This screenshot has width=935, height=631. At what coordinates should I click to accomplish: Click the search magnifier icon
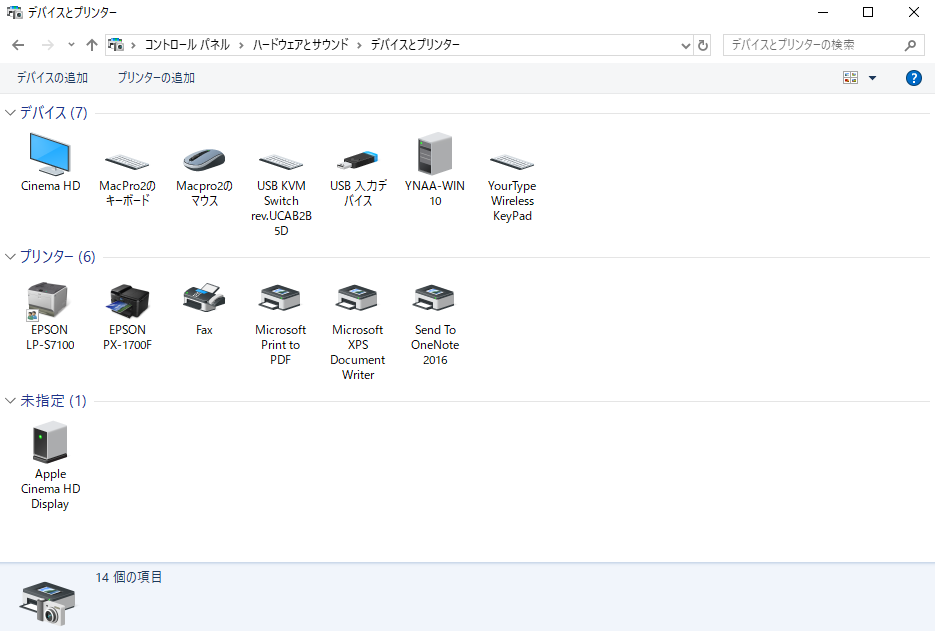[x=910, y=45]
